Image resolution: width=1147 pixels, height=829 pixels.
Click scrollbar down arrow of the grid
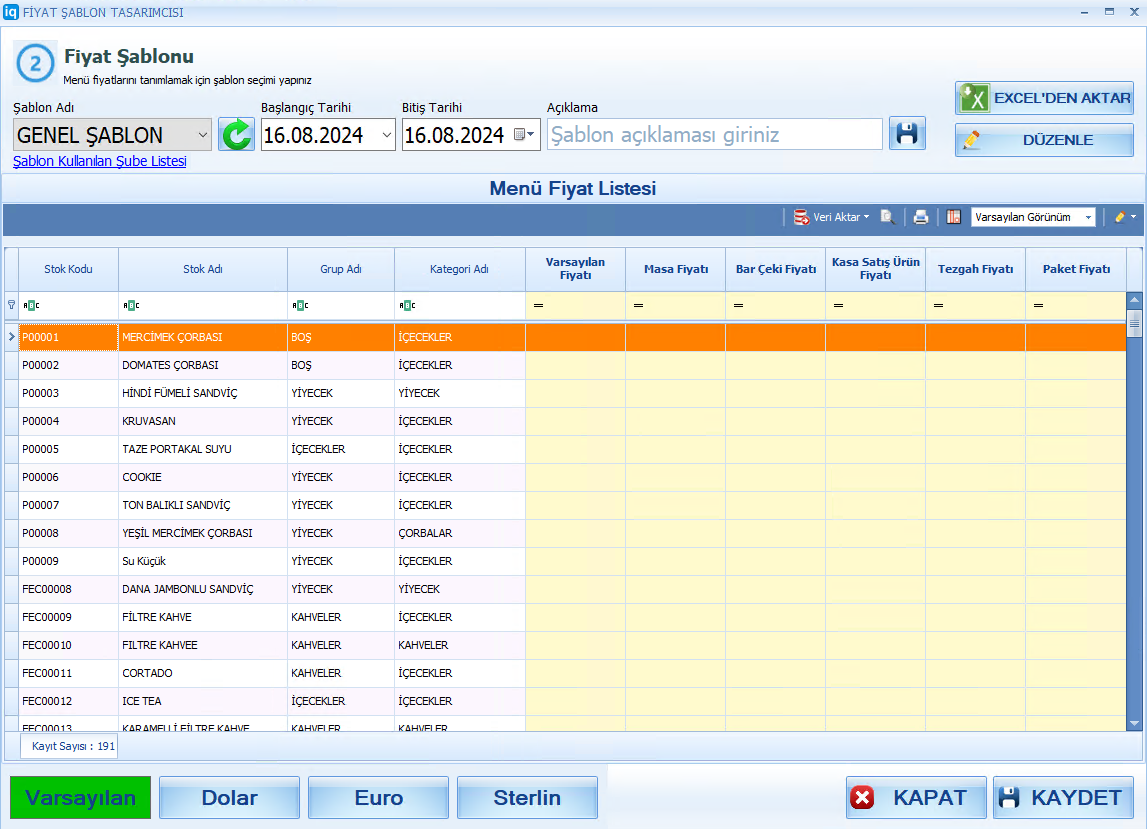[1135, 724]
